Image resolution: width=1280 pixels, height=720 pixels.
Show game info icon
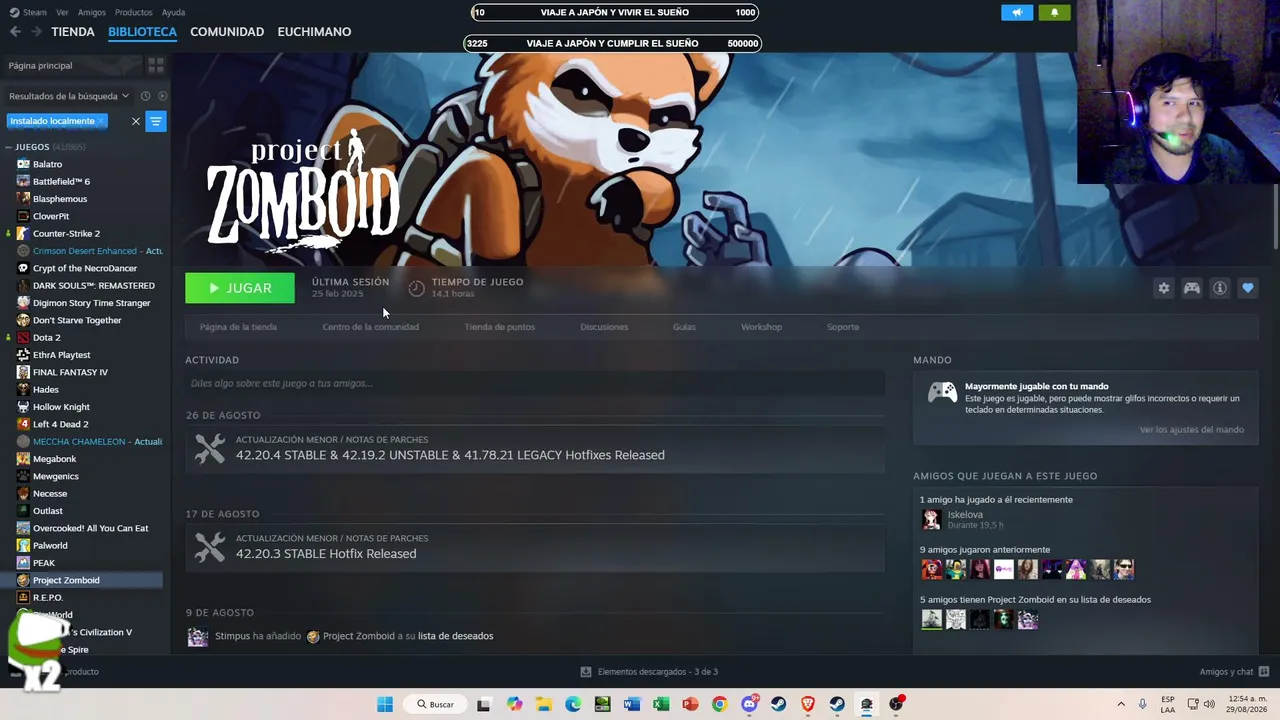(x=1220, y=288)
